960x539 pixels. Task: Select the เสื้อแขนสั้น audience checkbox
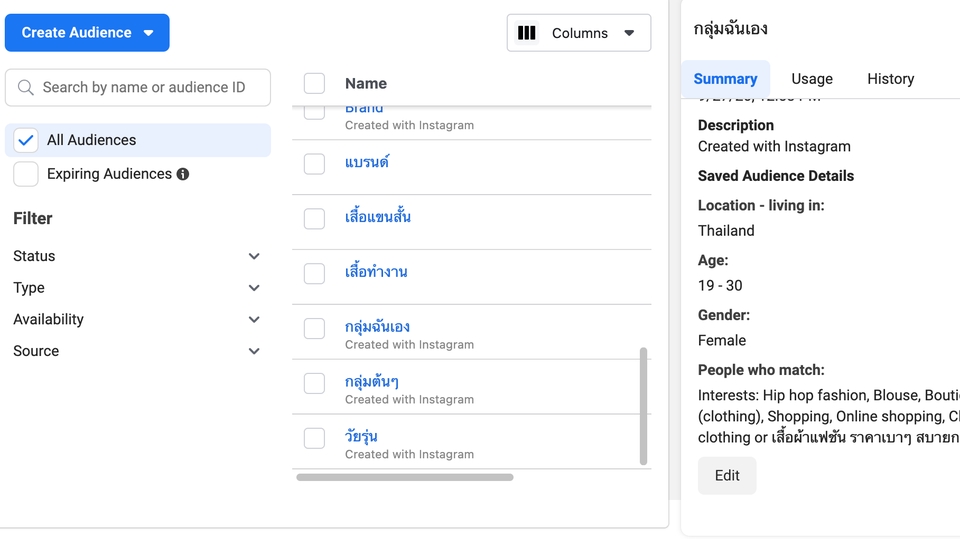pos(314,218)
